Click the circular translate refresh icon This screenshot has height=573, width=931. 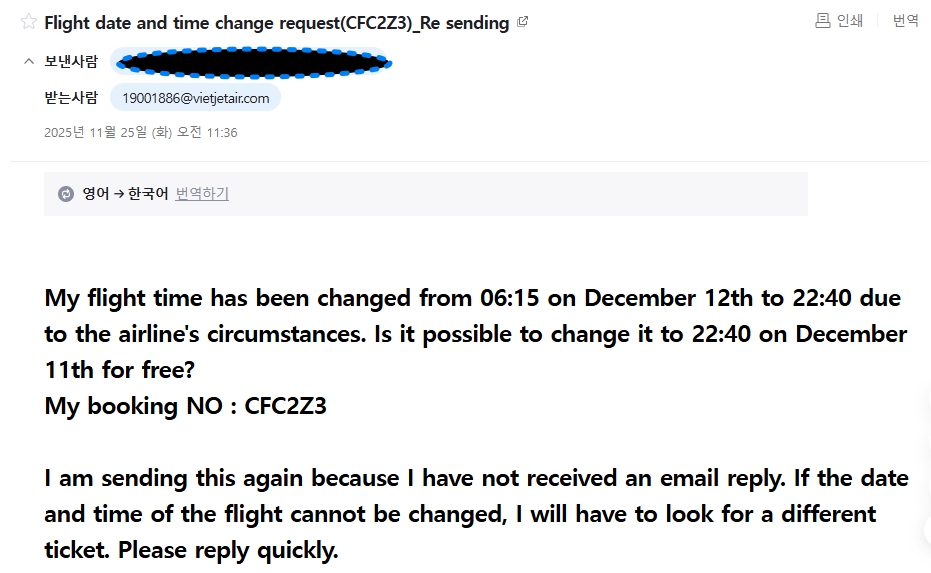(x=66, y=194)
